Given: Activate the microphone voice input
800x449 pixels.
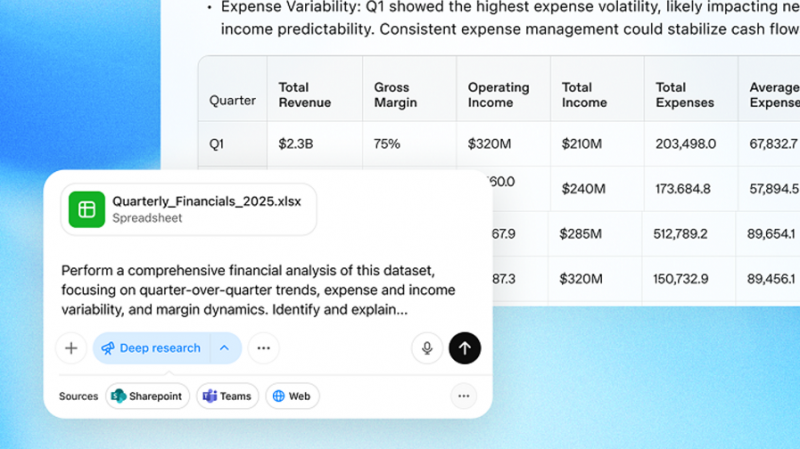Looking at the screenshot, I should pyautogui.click(x=427, y=348).
